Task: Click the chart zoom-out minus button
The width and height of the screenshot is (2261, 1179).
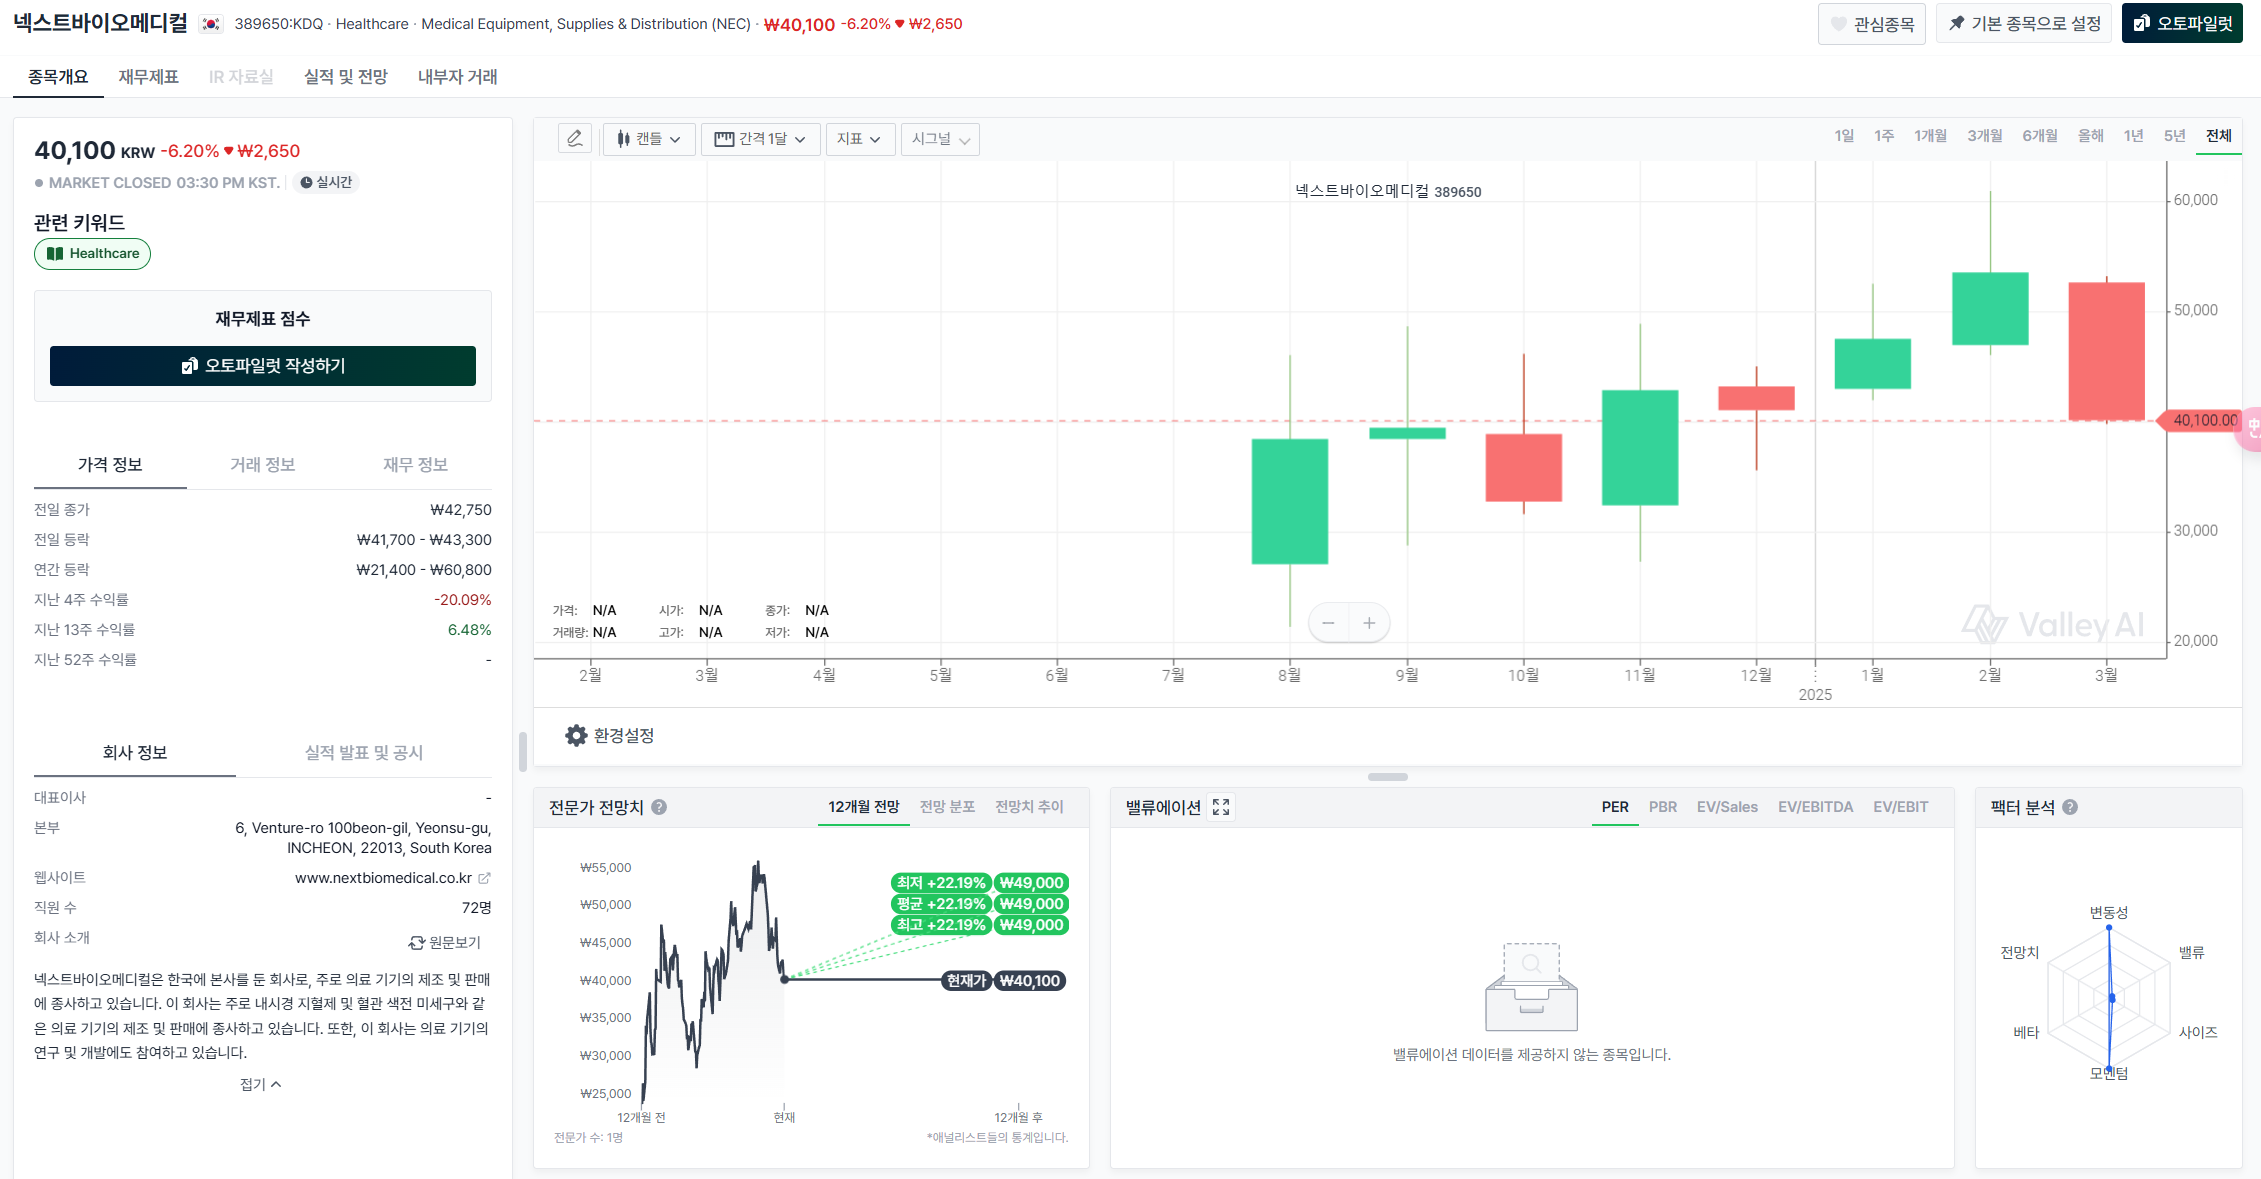Action: pos(1328,623)
